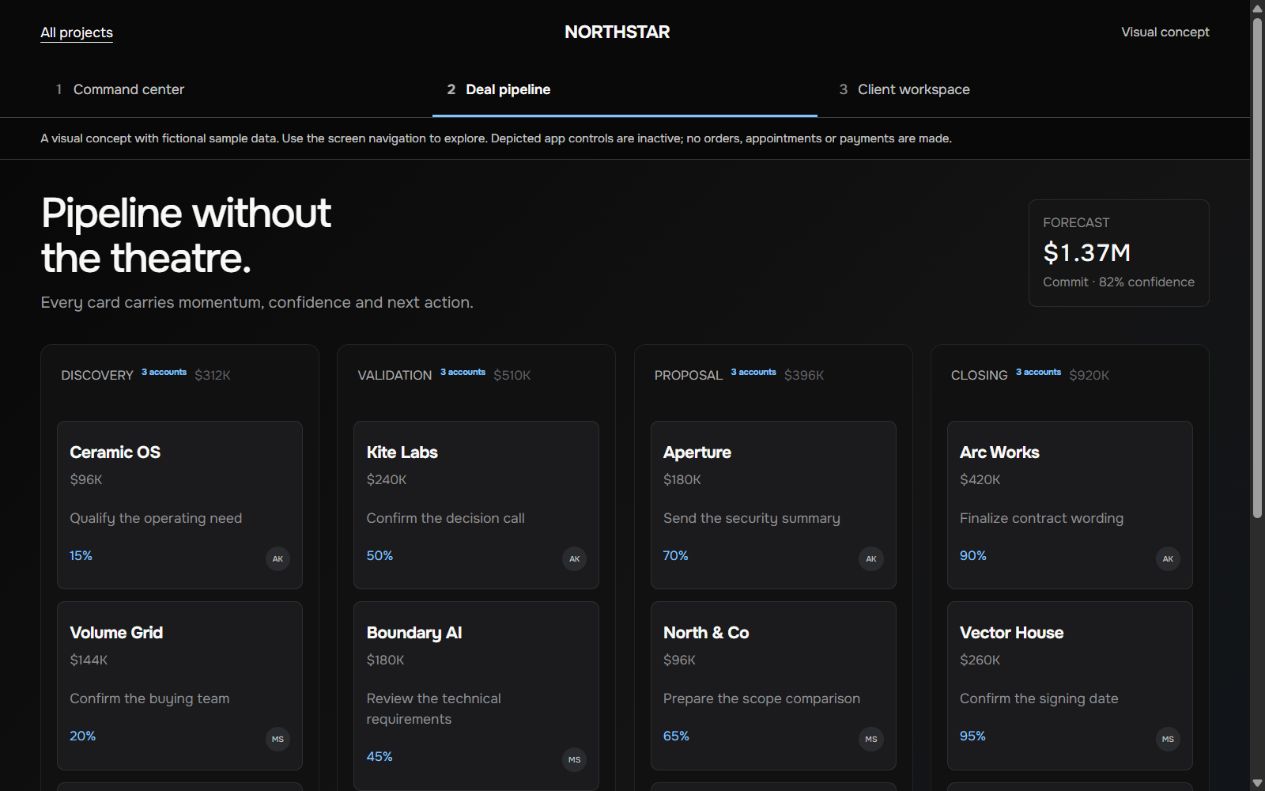Click the 3 accounts badge beside VALIDATION
Image resolution: width=1265 pixels, height=791 pixels.
[463, 372]
